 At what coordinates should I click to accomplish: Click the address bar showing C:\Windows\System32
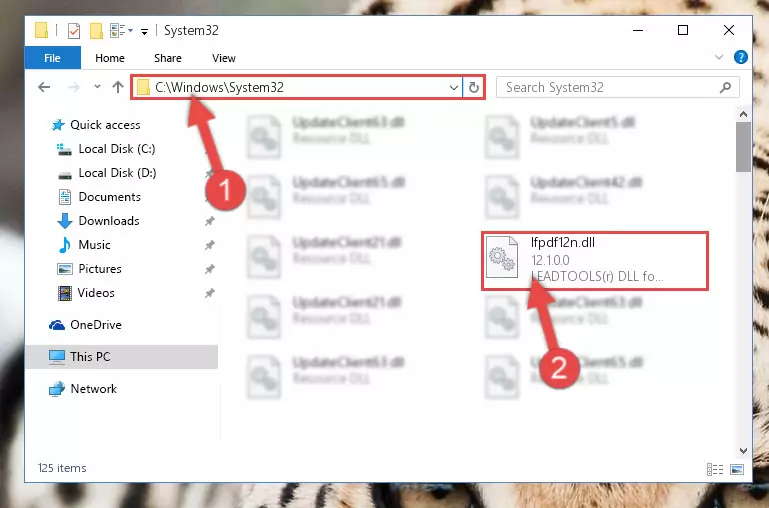[297, 87]
